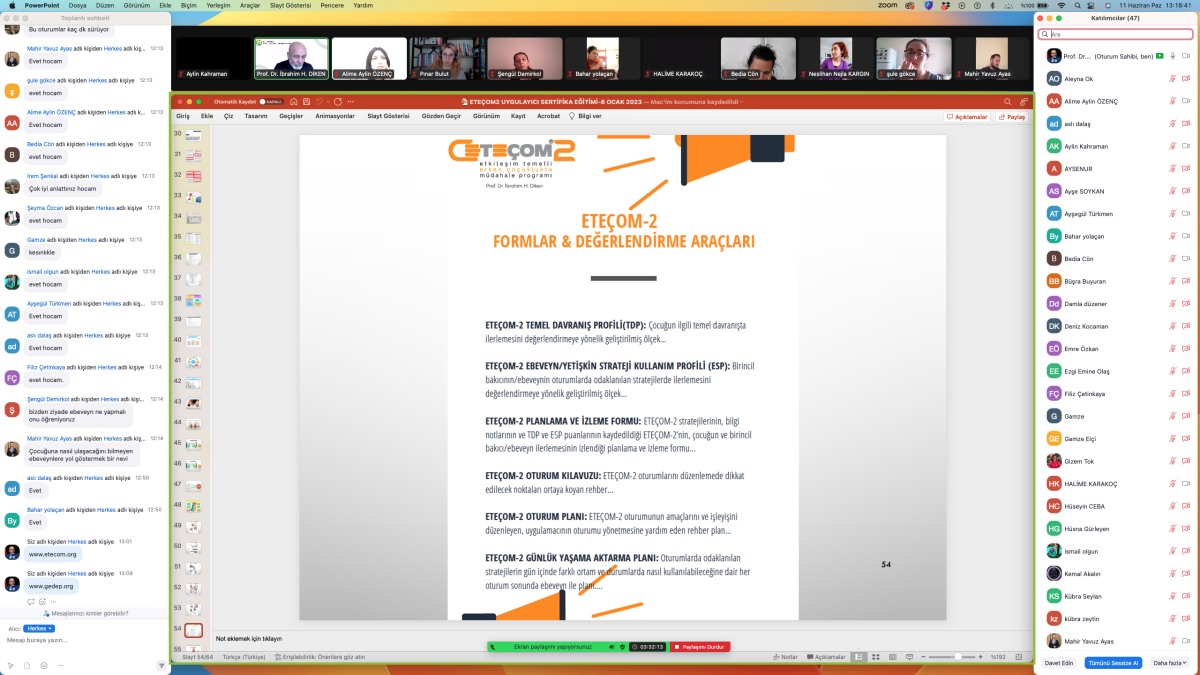
Task: Open the Animasyonlar ribbon tab
Action: click(x=335, y=116)
